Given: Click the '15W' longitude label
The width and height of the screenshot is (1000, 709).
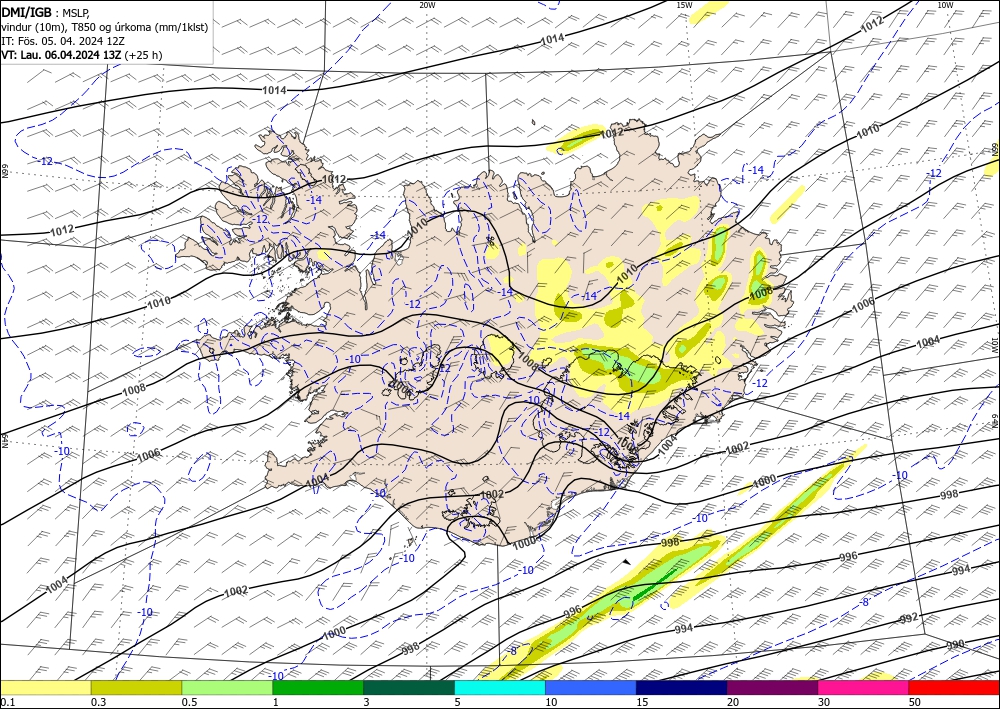Looking at the screenshot, I should point(684,5).
